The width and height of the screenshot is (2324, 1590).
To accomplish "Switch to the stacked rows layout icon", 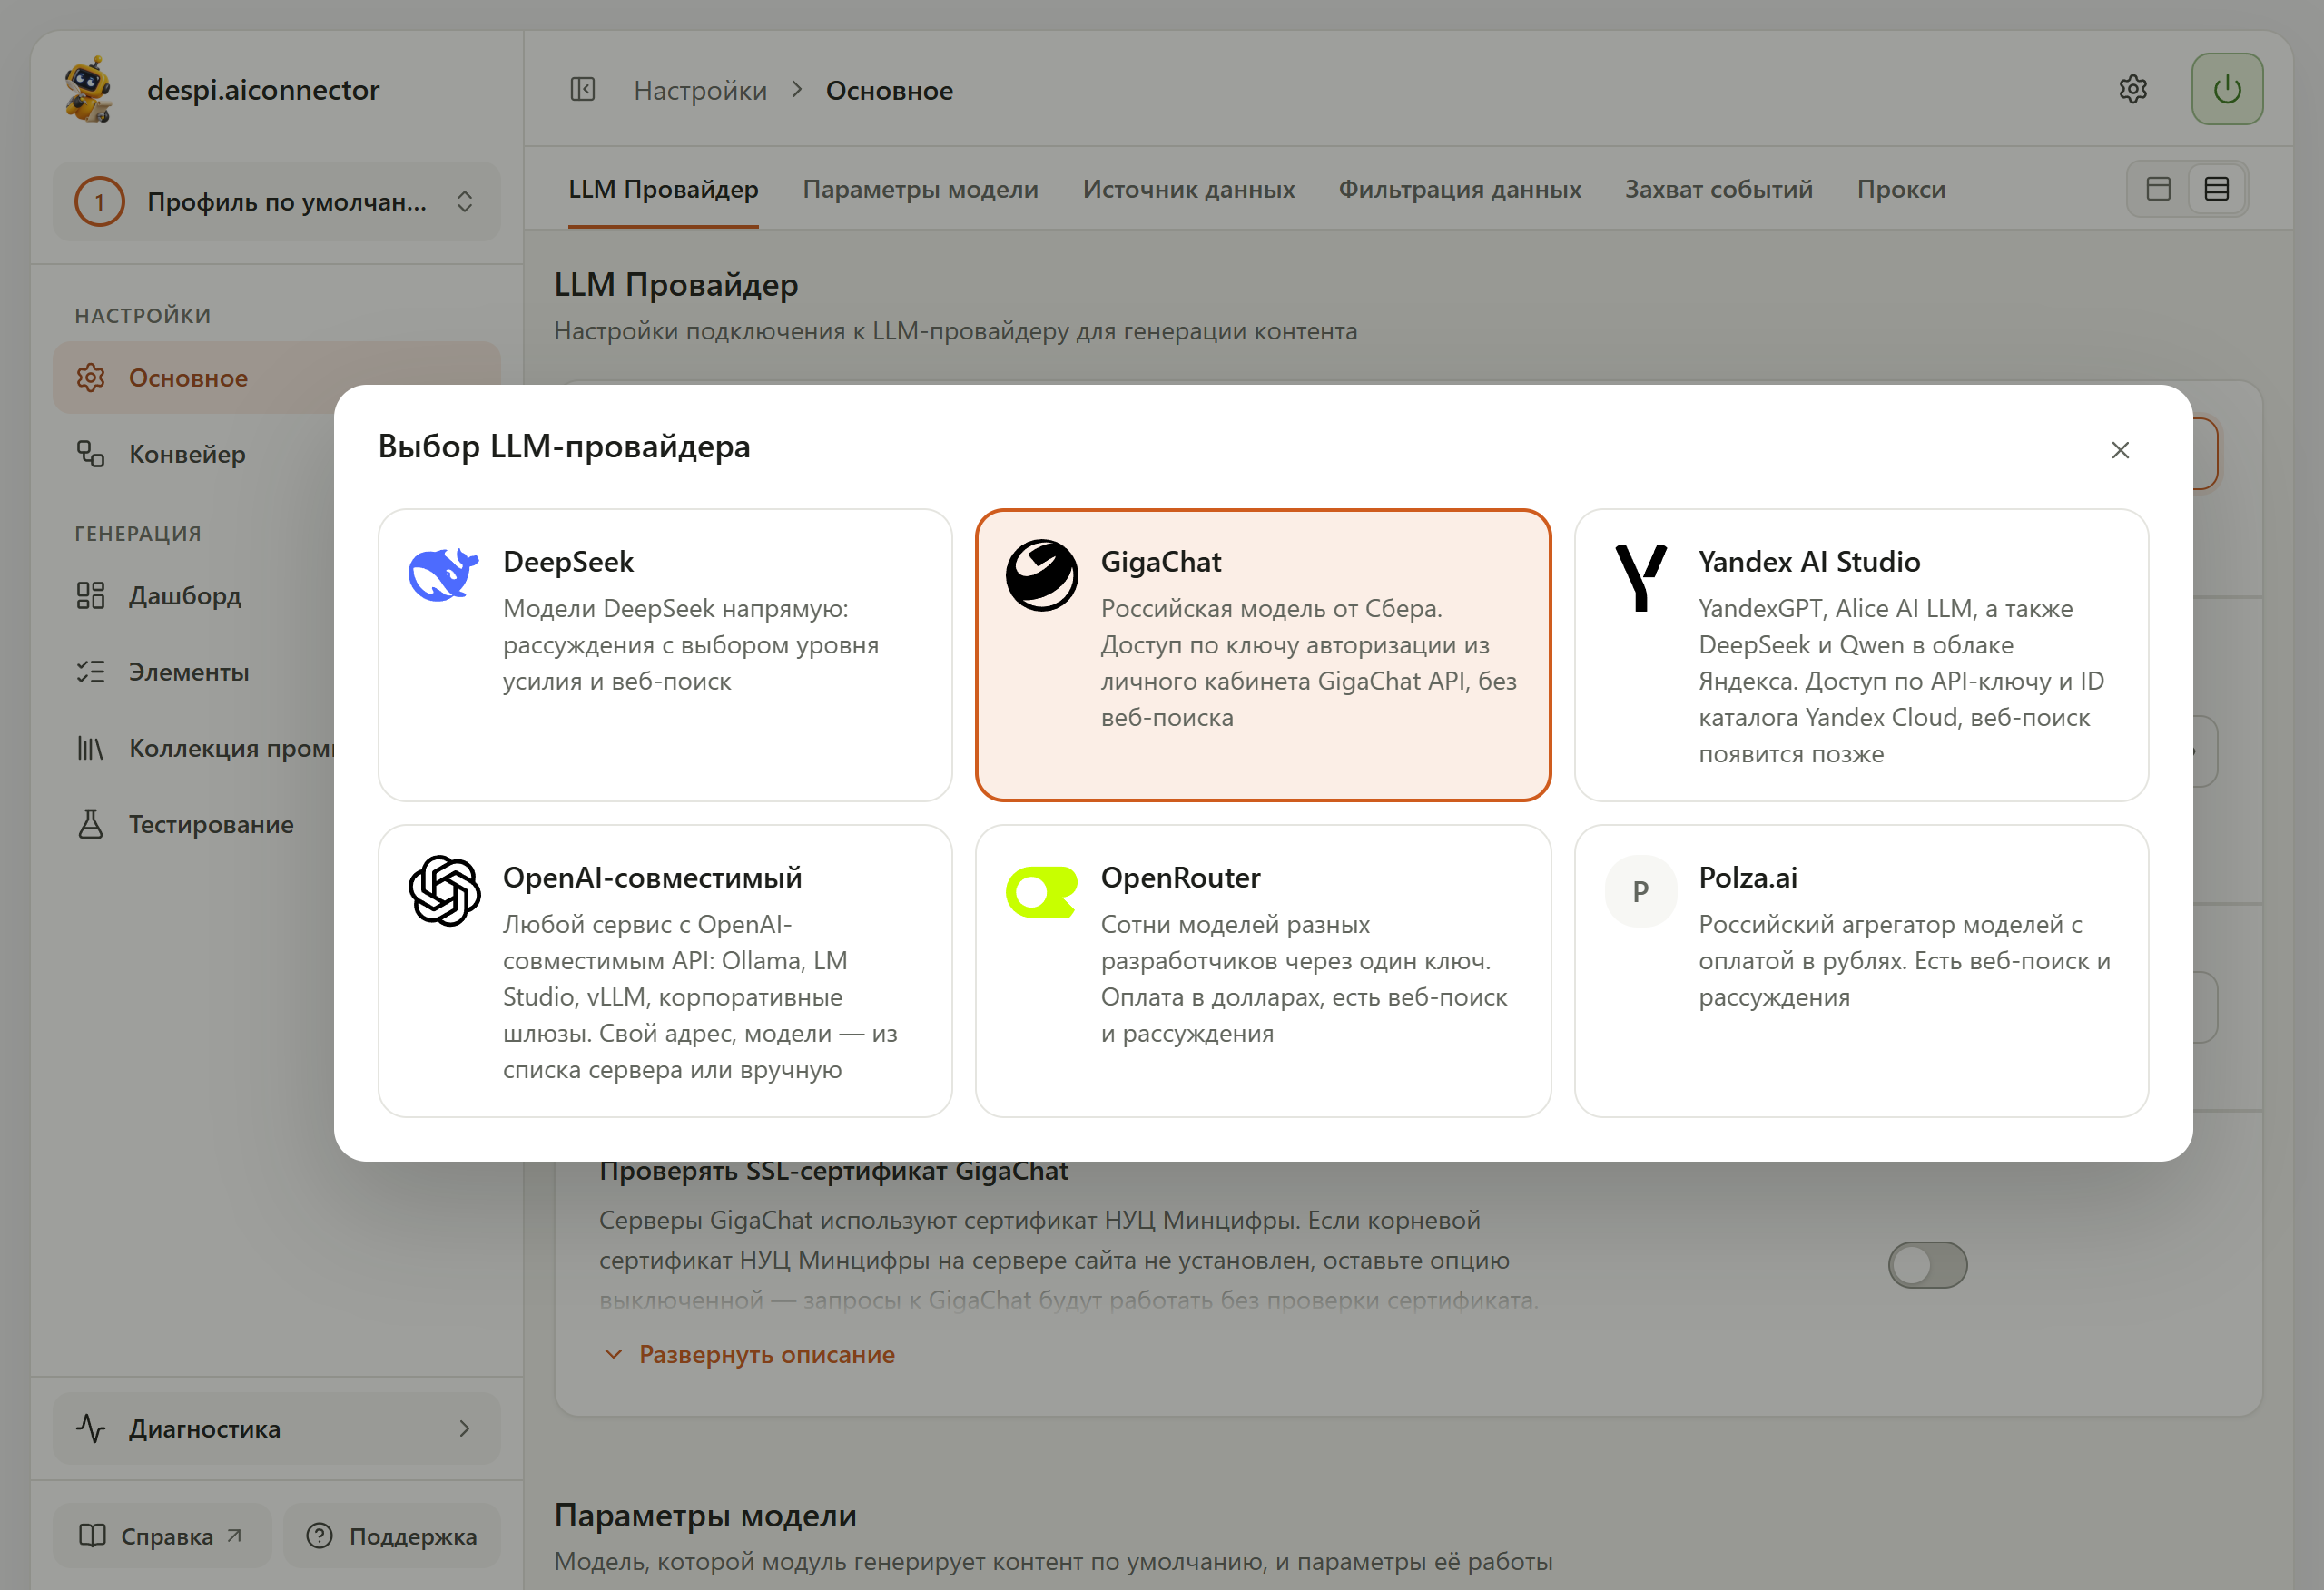I will click(x=2216, y=188).
